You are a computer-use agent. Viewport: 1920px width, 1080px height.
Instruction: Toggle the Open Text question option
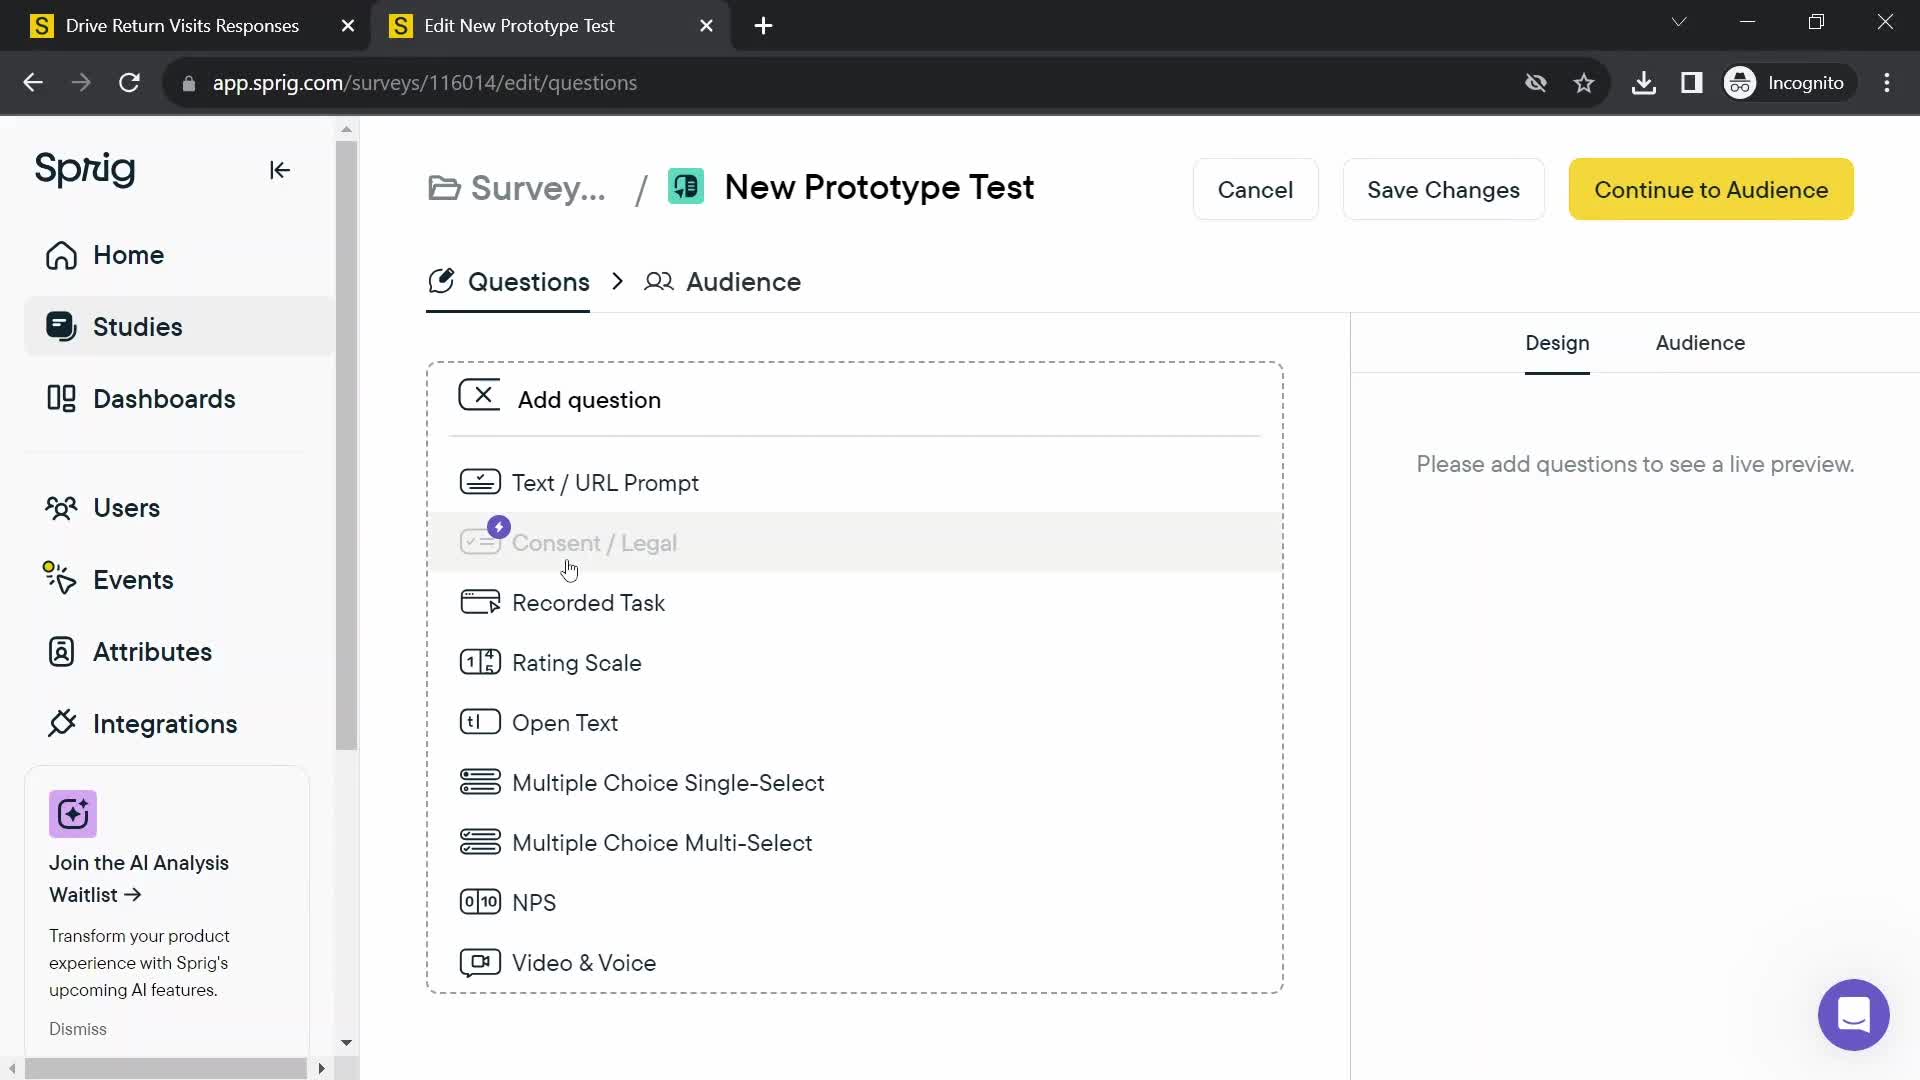tap(566, 723)
